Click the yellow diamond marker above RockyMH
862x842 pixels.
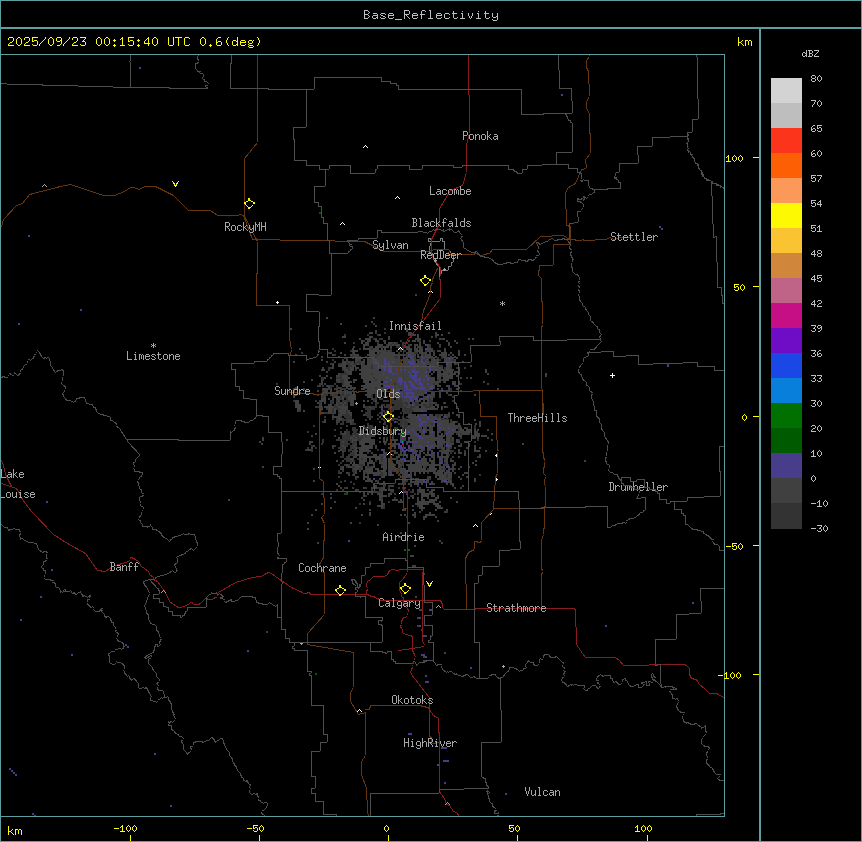249,203
